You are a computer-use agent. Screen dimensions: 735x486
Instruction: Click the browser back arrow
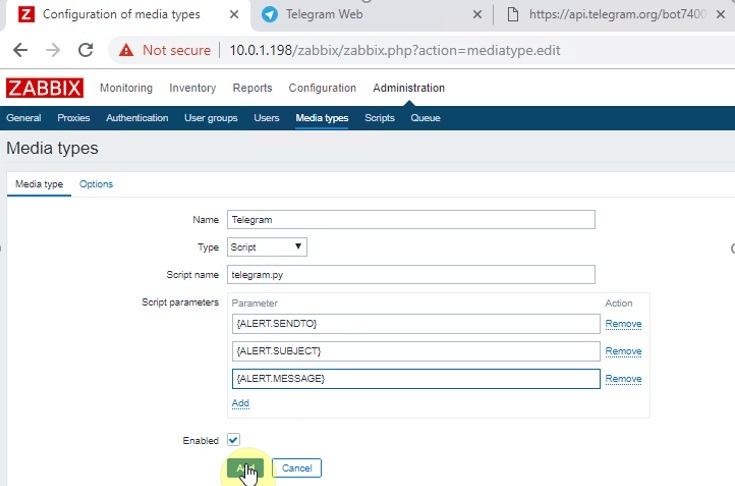pyautogui.click(x=21, y=50)
